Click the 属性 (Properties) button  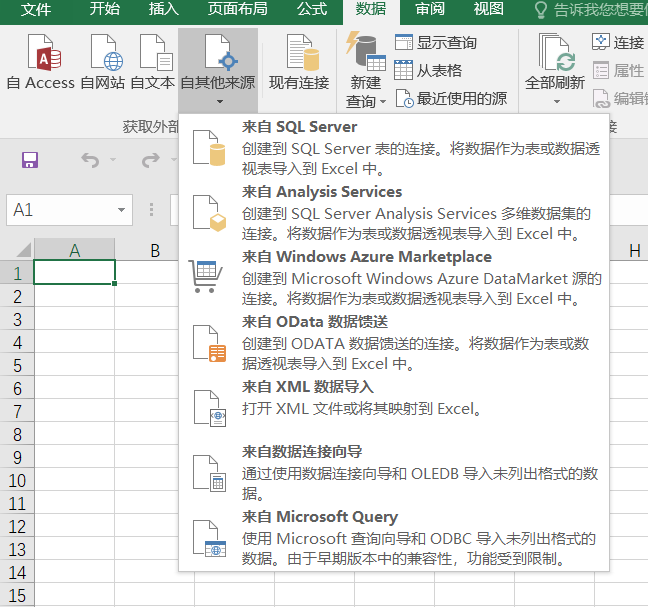point(618,70)
